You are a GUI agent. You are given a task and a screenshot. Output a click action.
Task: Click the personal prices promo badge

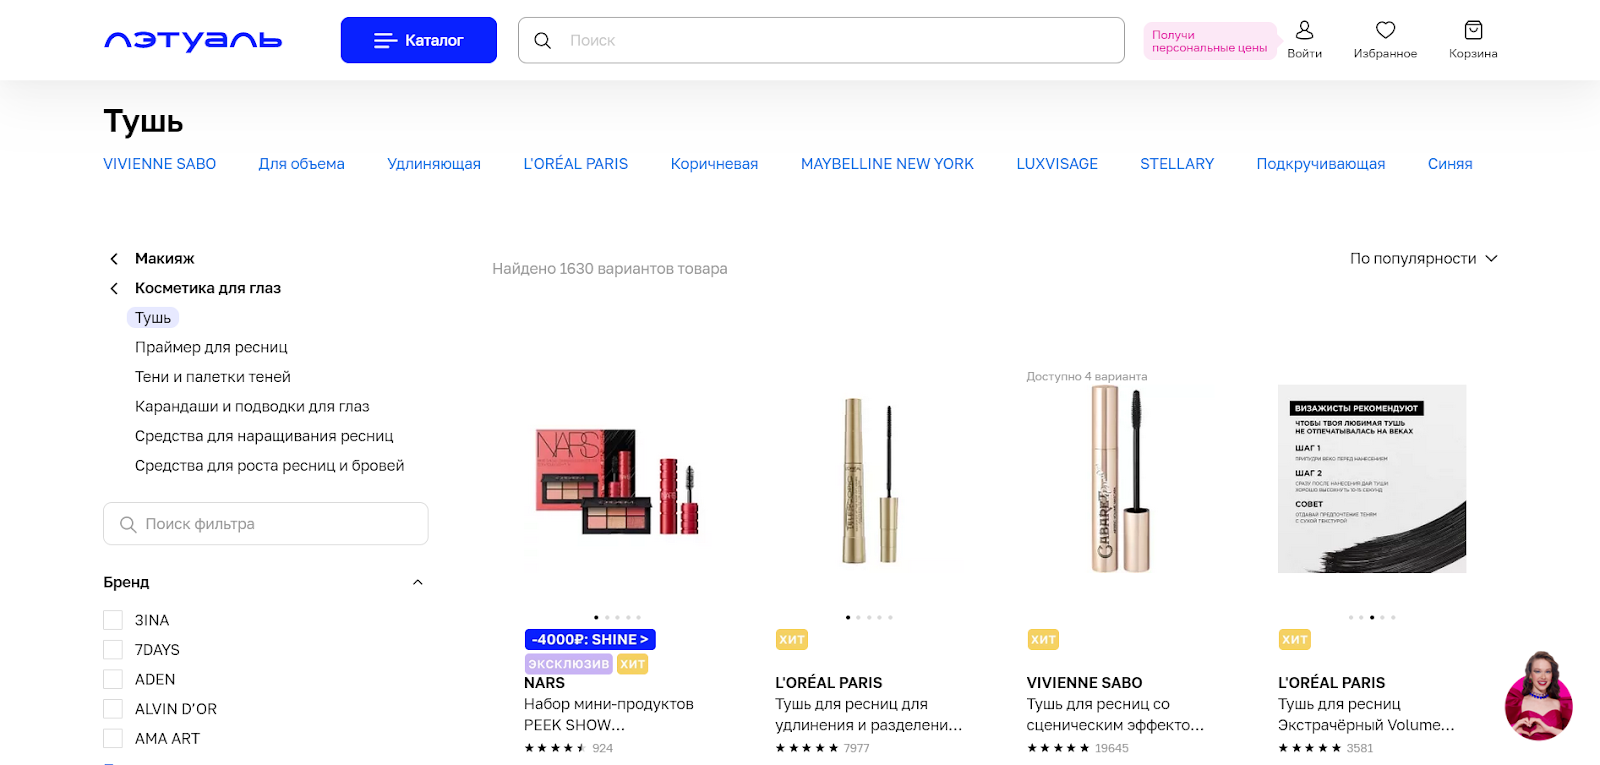coord(1210,41)
